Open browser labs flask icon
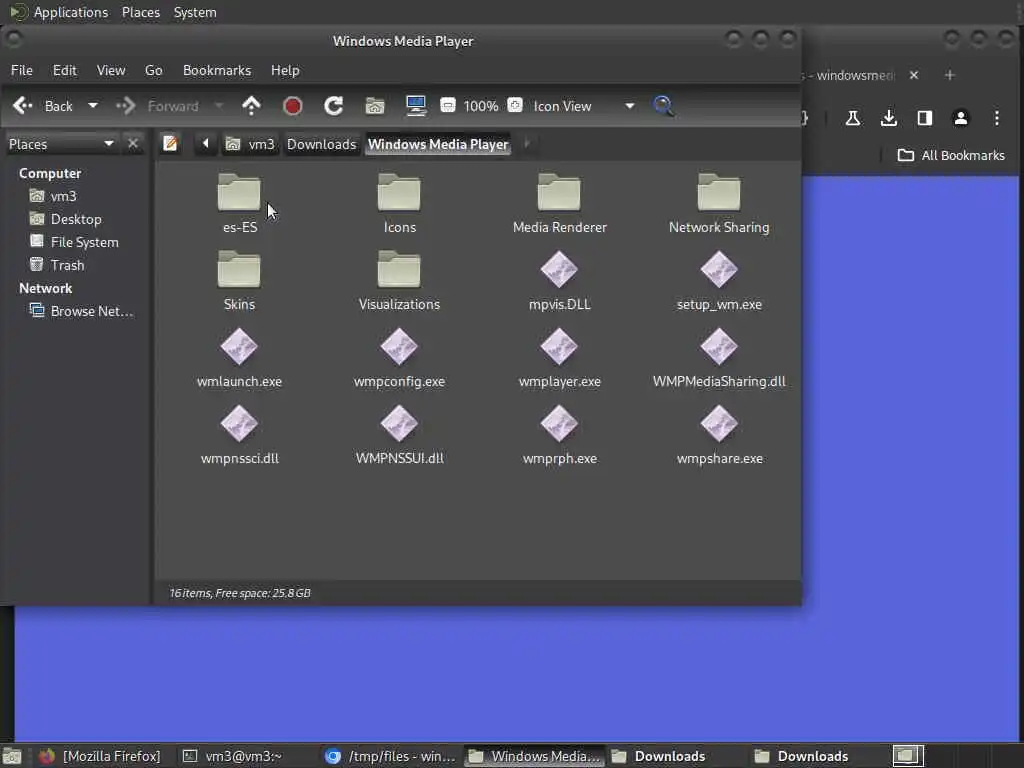 click(852, 118)
